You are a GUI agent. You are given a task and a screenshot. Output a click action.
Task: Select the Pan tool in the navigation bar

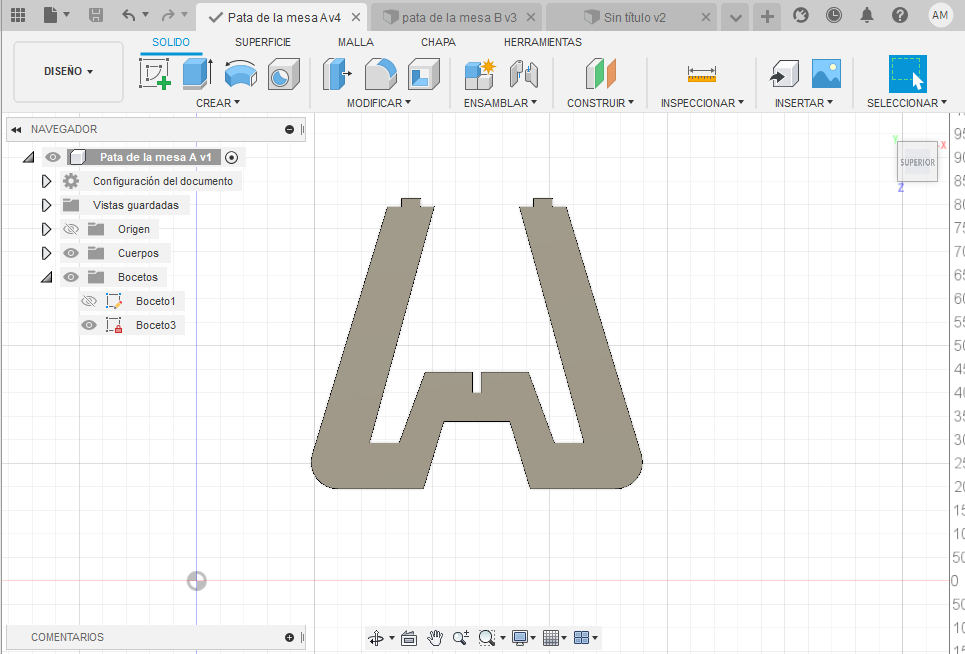click(435, 637)
